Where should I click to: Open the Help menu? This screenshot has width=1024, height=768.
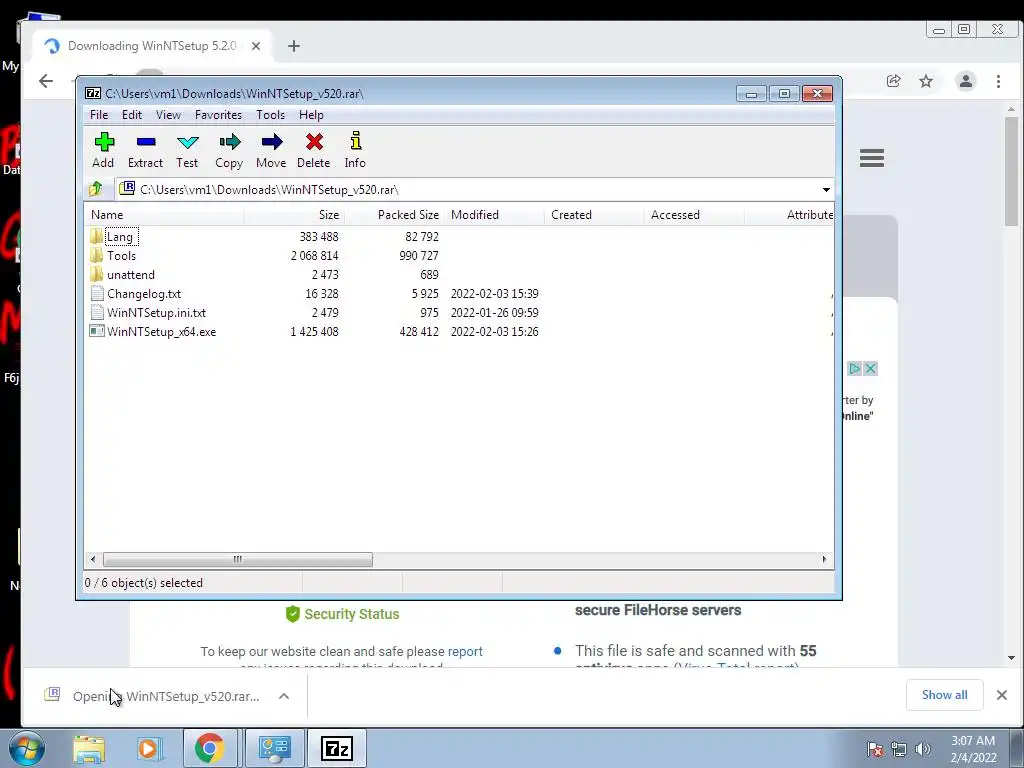[x=311, y=115]
